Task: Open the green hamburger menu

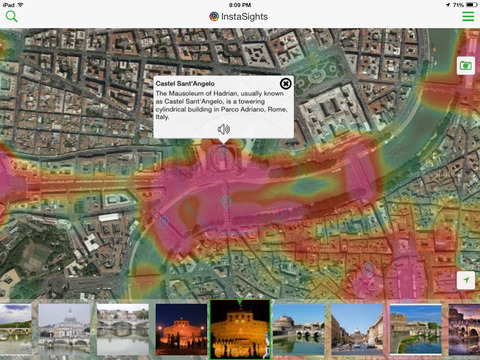Action: point(468,16)
